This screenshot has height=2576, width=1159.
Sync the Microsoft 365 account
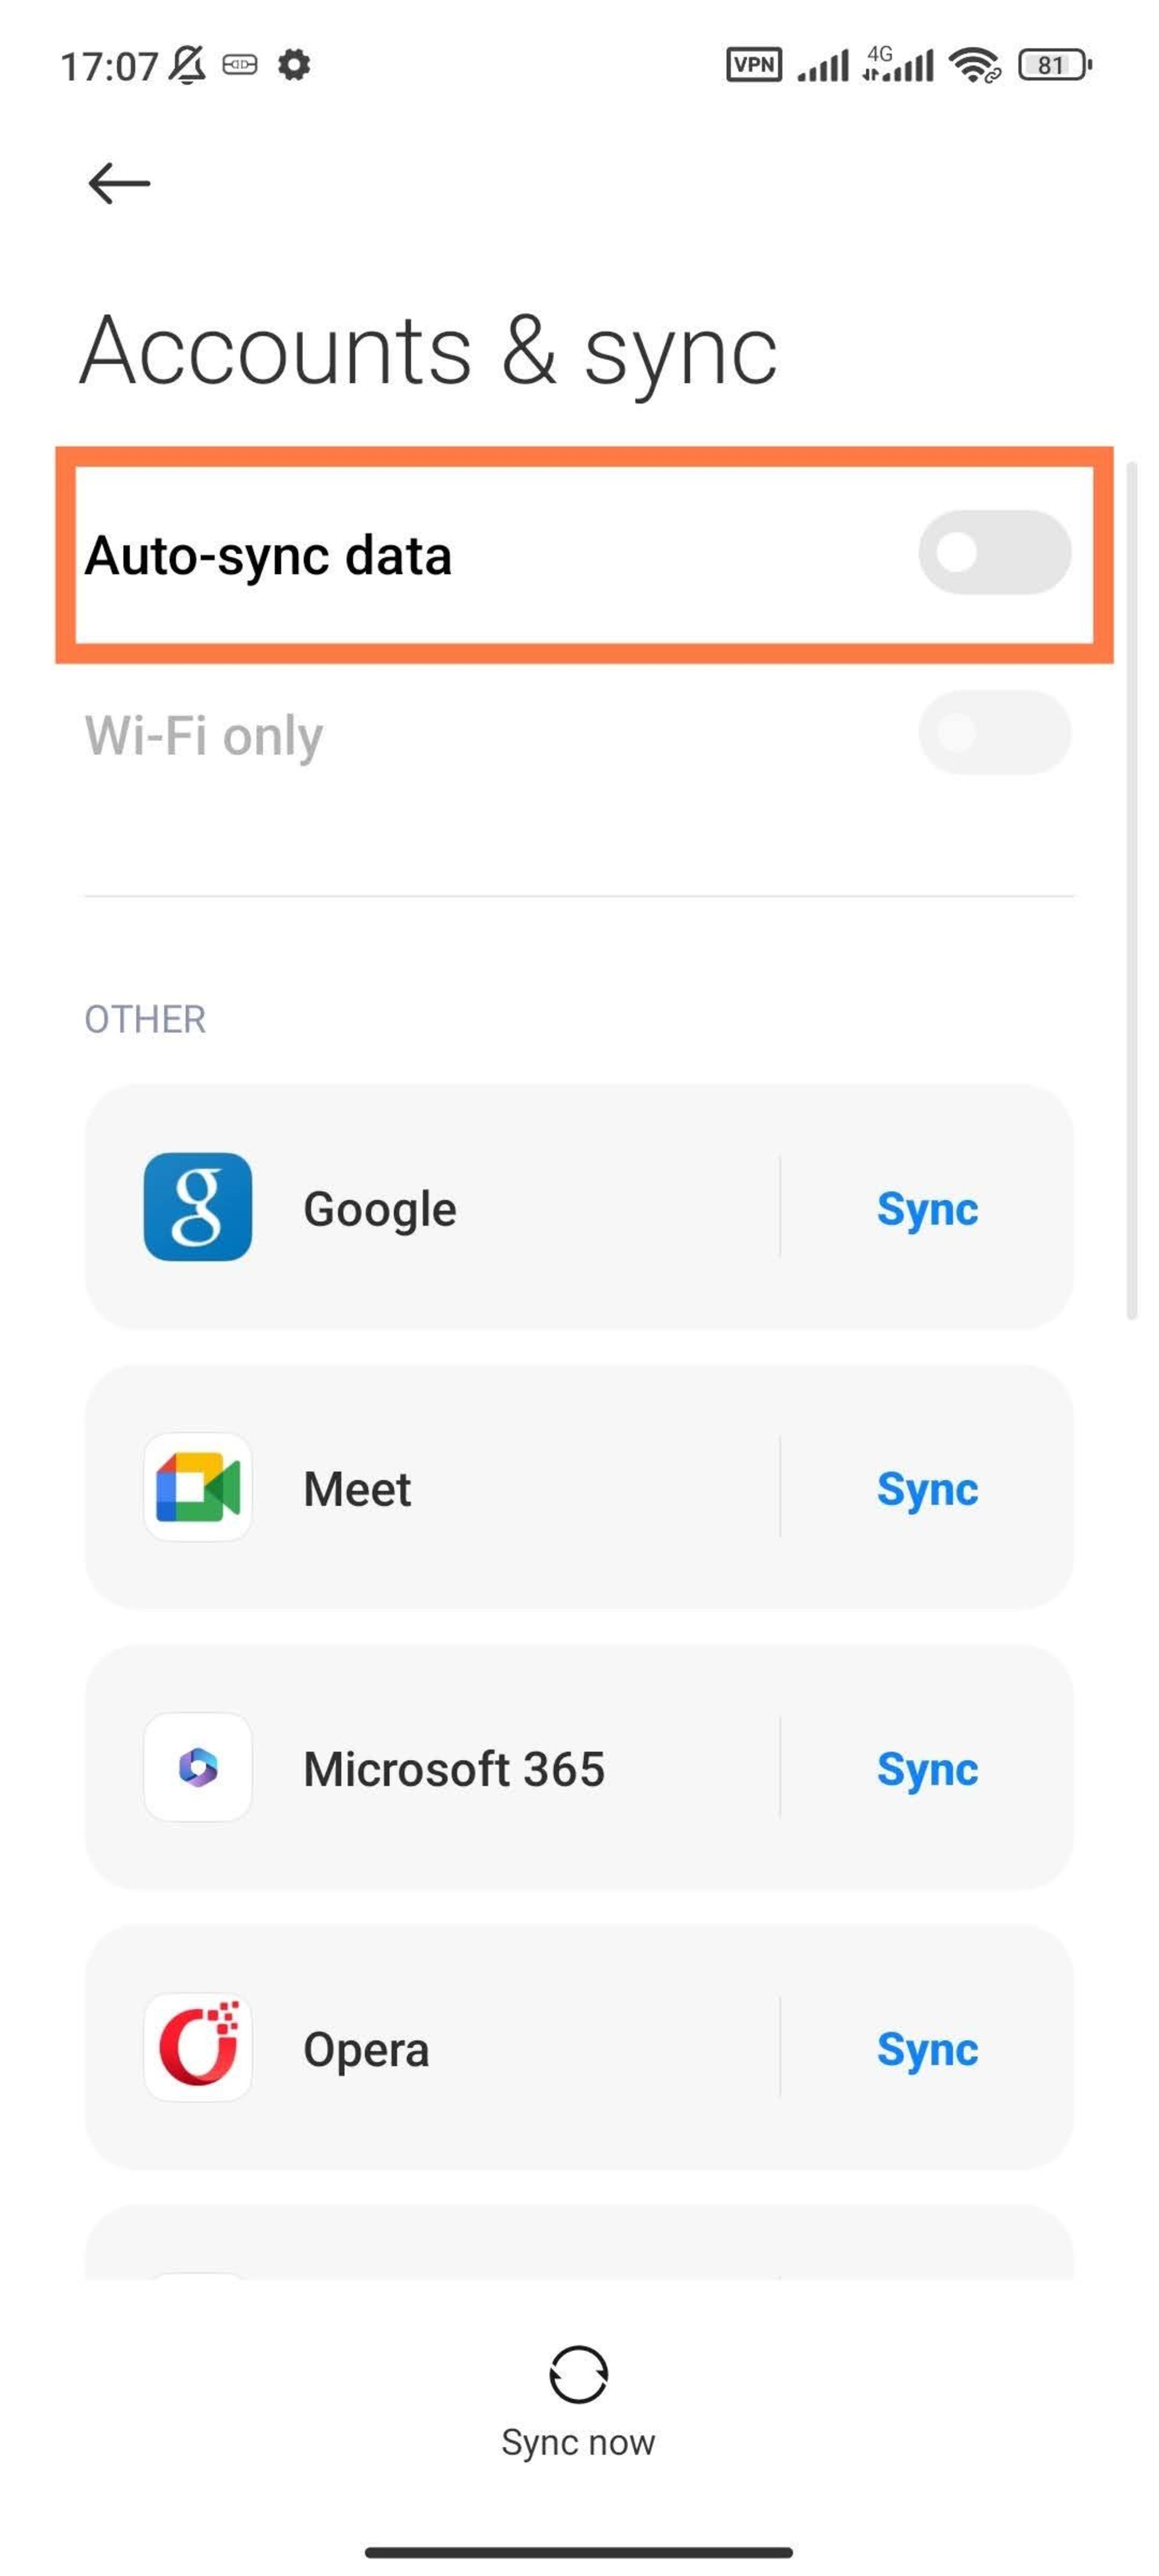927,1769
